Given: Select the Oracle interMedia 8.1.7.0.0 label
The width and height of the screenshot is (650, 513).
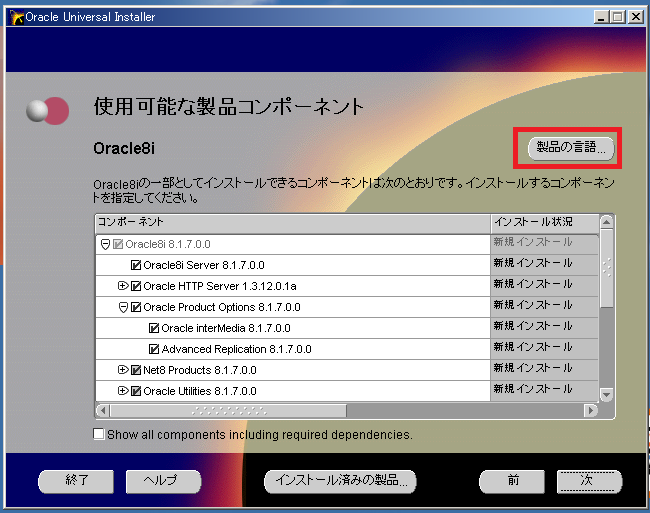Looking at the screenshot, I should (226, 328).
